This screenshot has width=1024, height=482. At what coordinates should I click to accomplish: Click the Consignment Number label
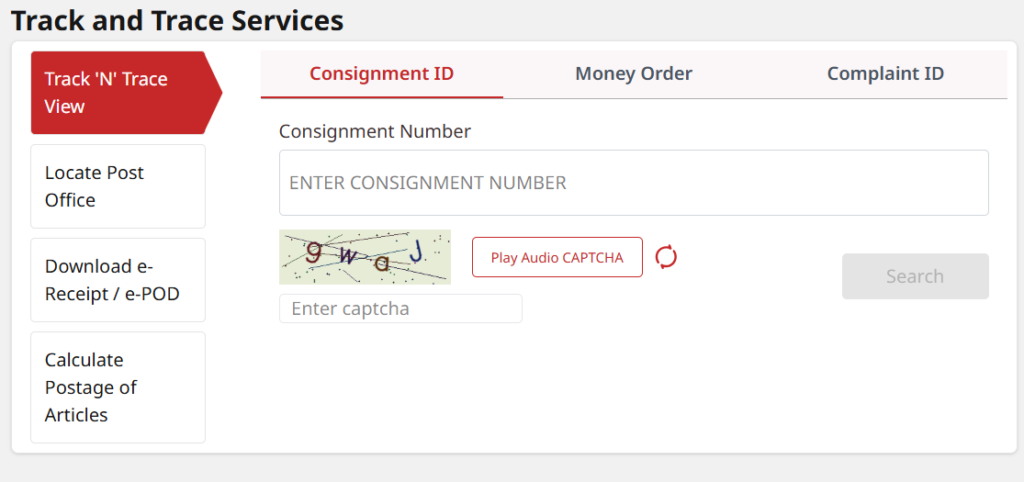pyautogui.click(x=375, y=131)
